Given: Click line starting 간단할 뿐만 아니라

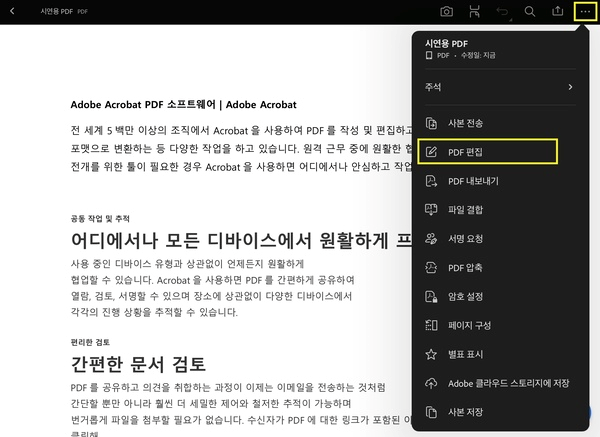Looking at the screenshot, I should pyautogui.click(x=211, y=404).
